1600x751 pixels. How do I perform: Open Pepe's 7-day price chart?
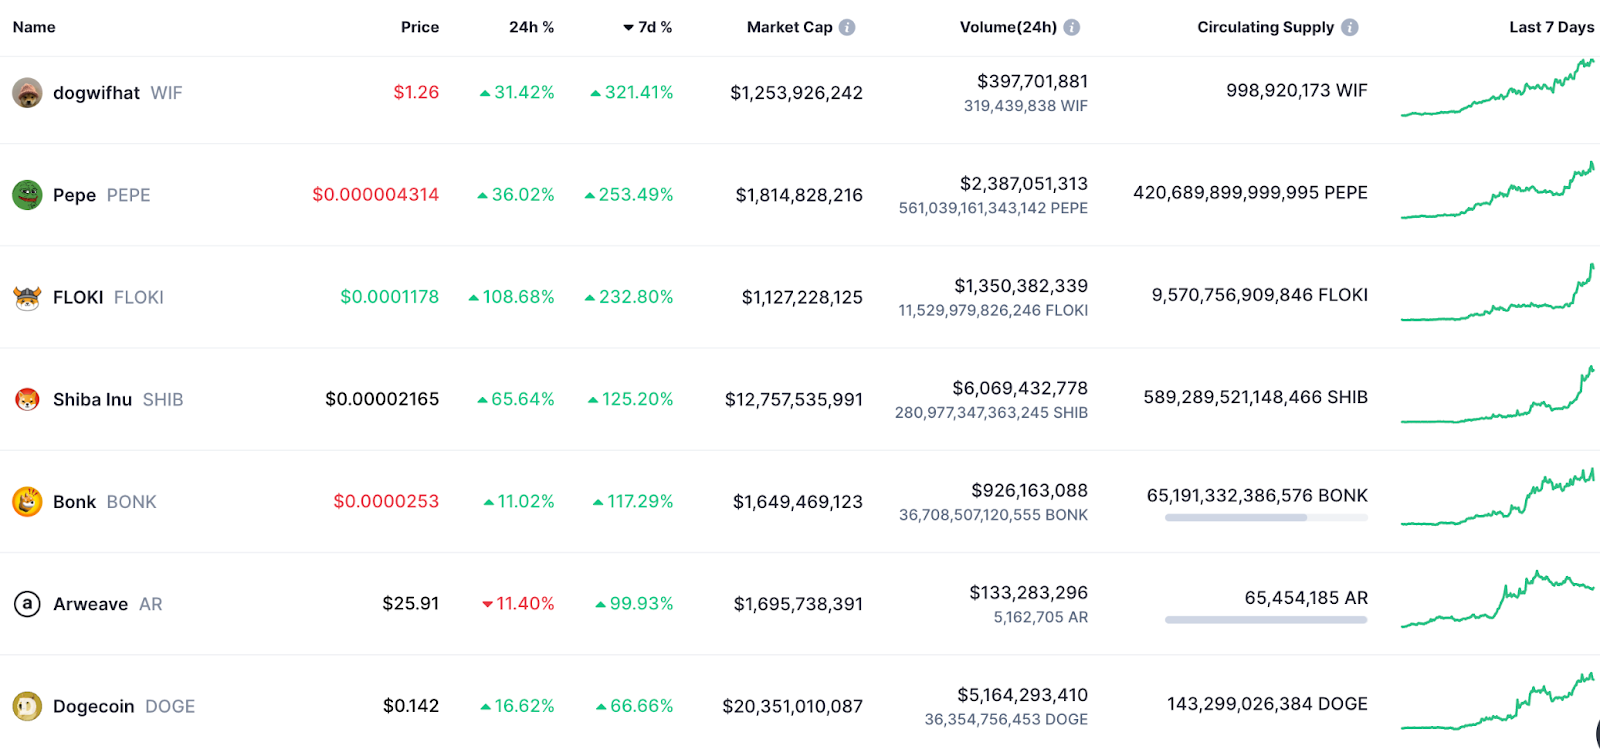[x=1497, y=190]
